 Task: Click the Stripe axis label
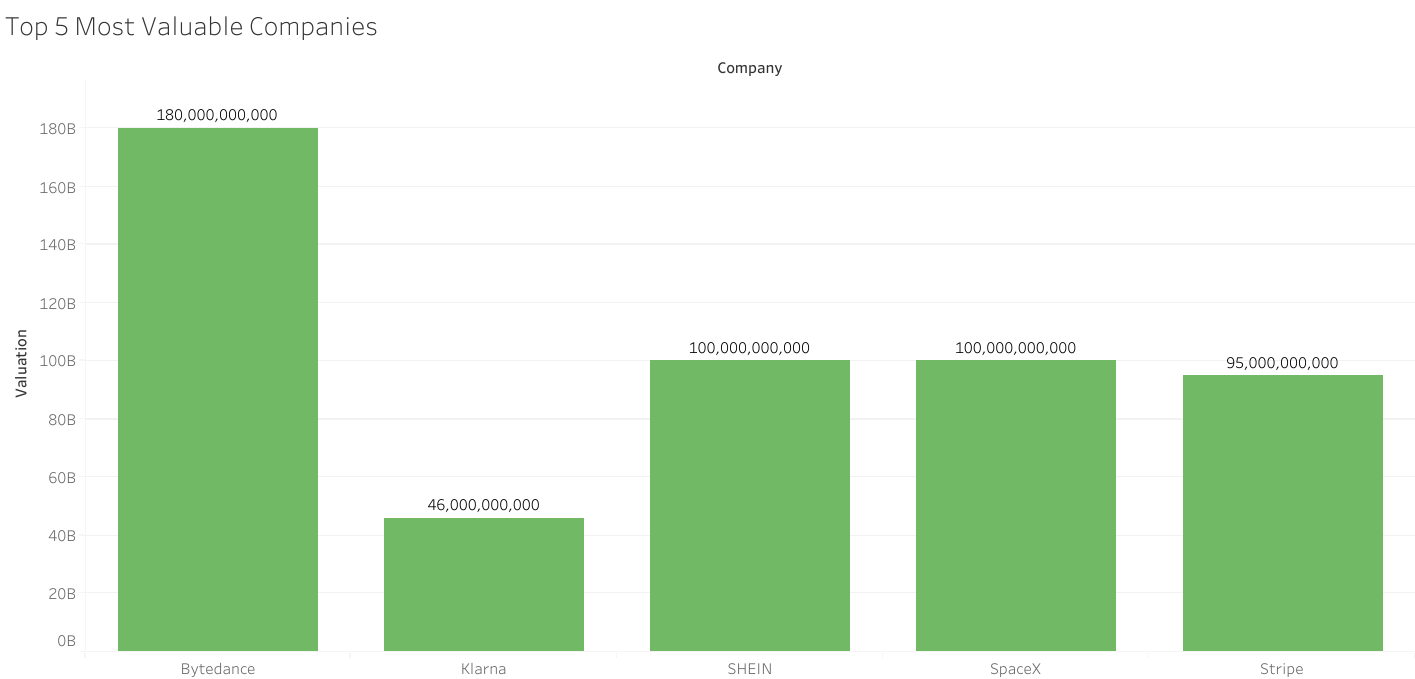(1283, 669)
